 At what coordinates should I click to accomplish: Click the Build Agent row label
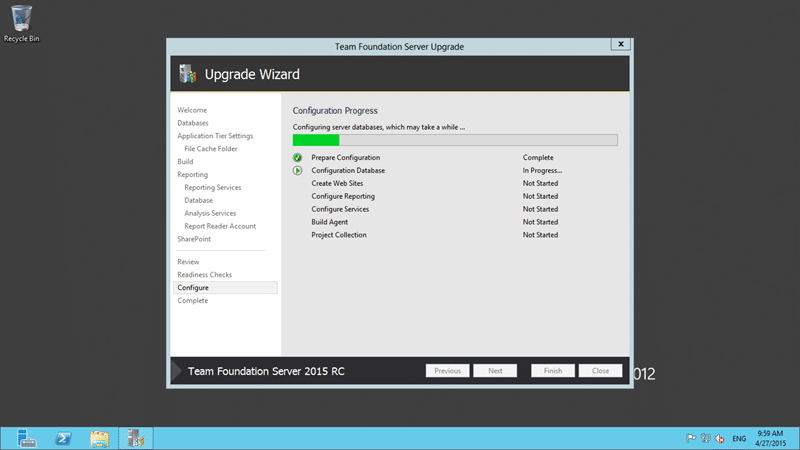[330, 222]
